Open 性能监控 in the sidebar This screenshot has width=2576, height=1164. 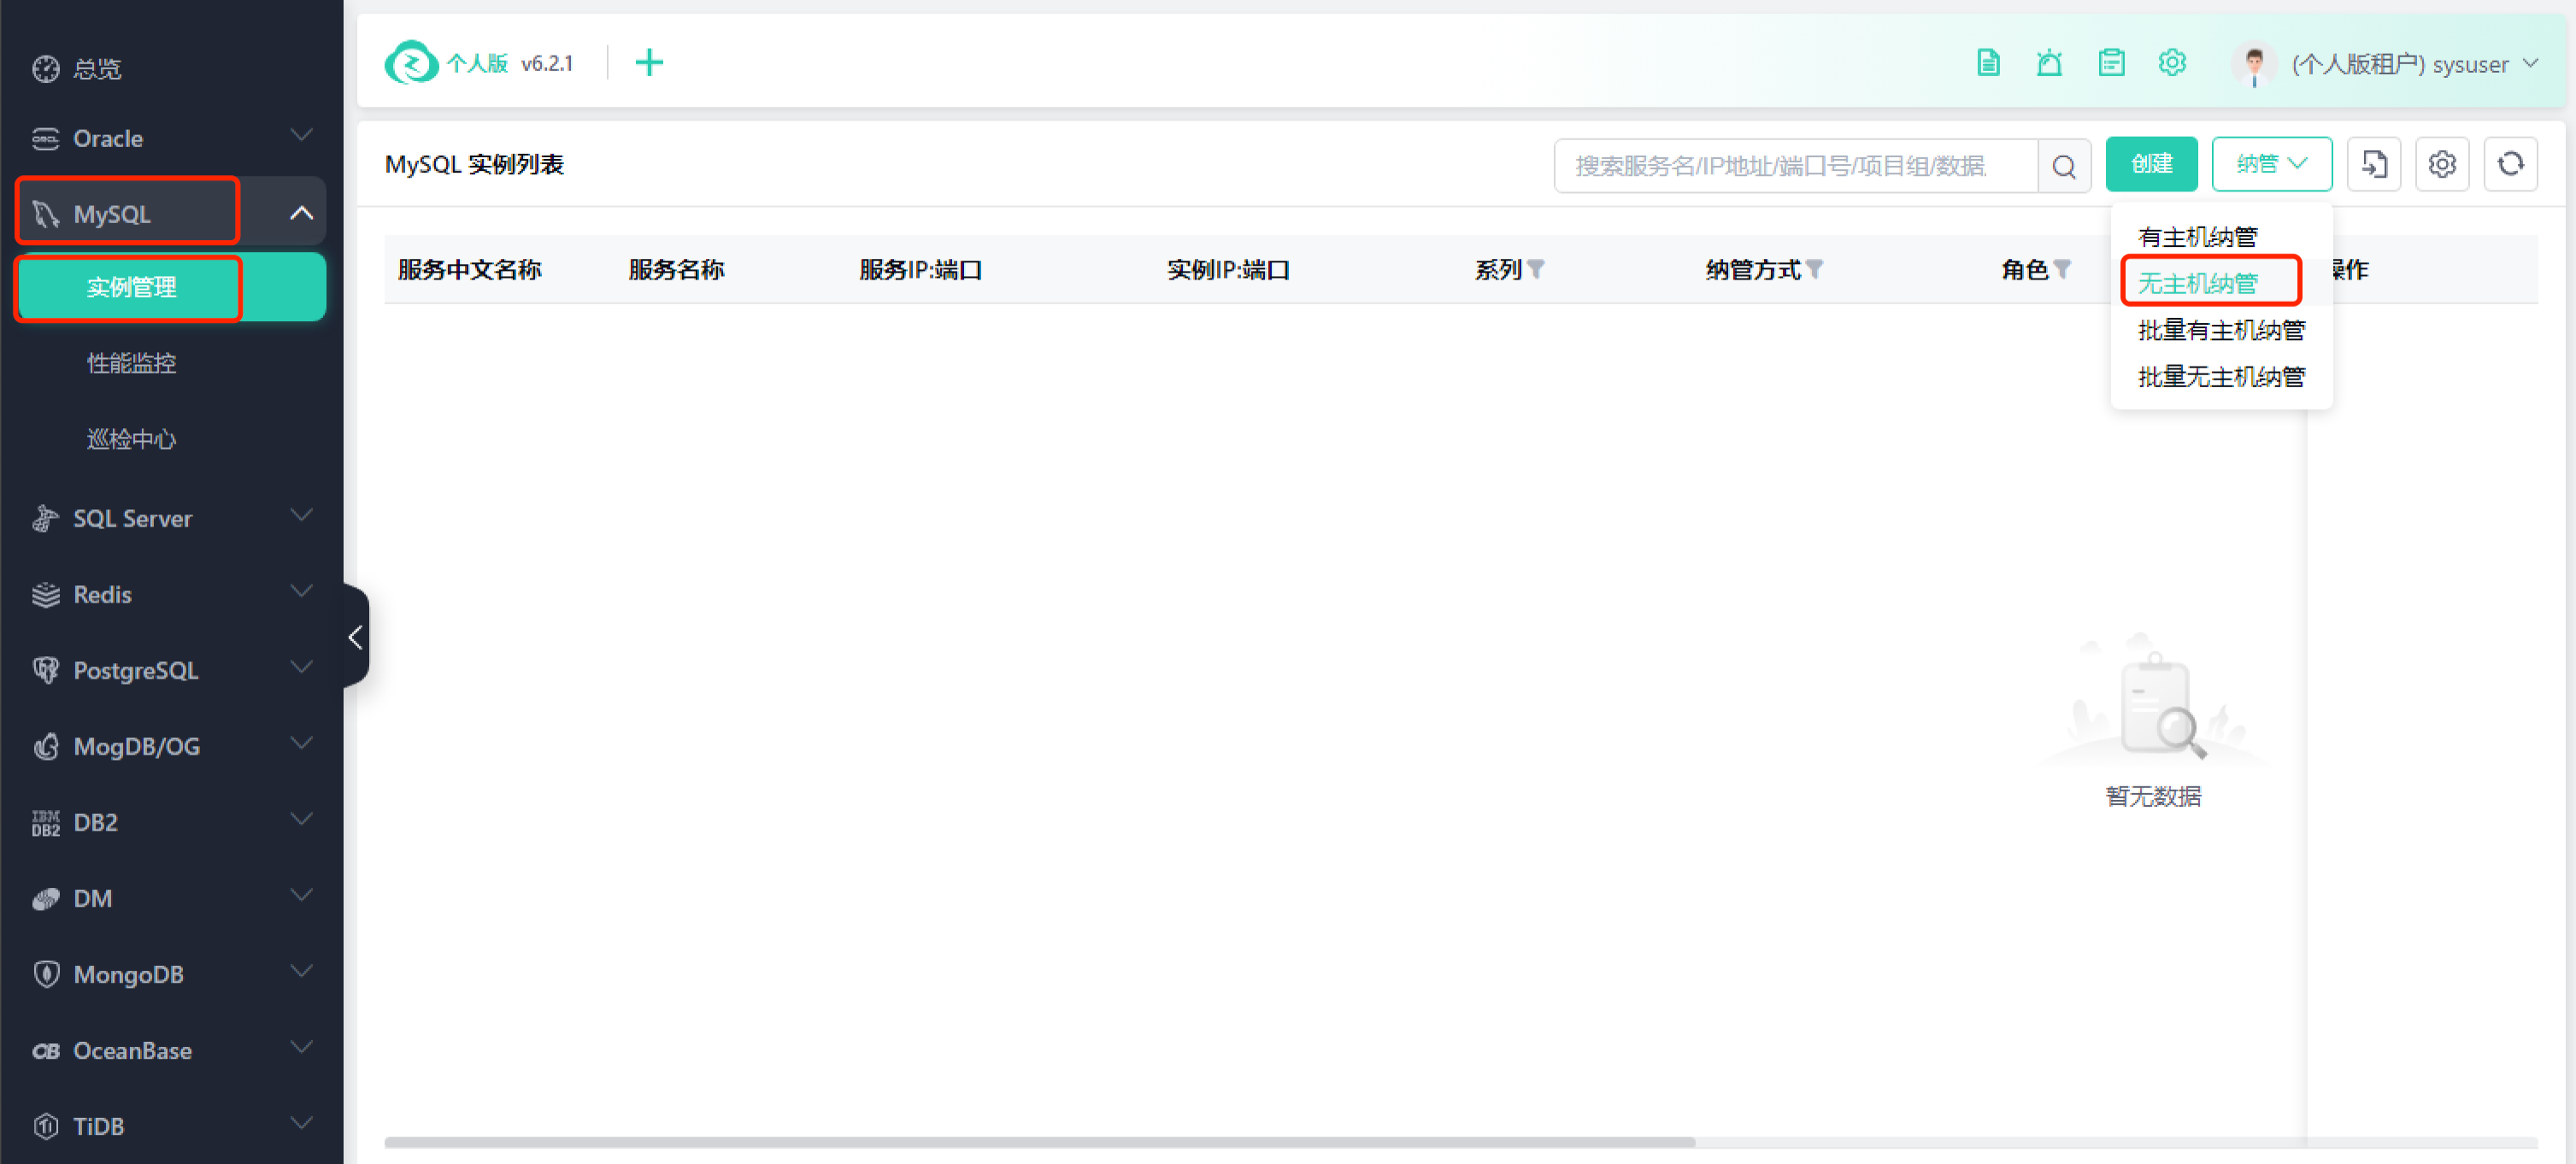(x=131, y=363)
